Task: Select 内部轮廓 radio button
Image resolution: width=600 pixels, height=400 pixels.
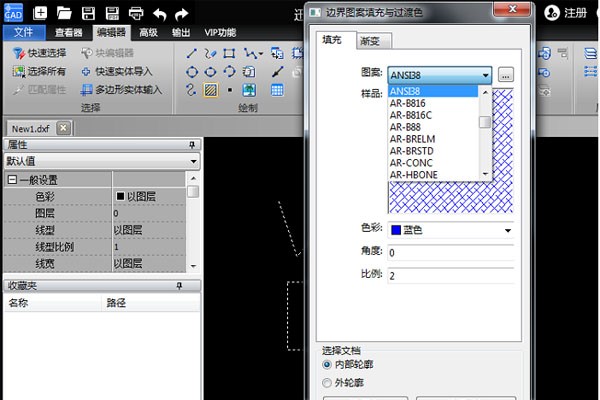Action: [329, 365]
